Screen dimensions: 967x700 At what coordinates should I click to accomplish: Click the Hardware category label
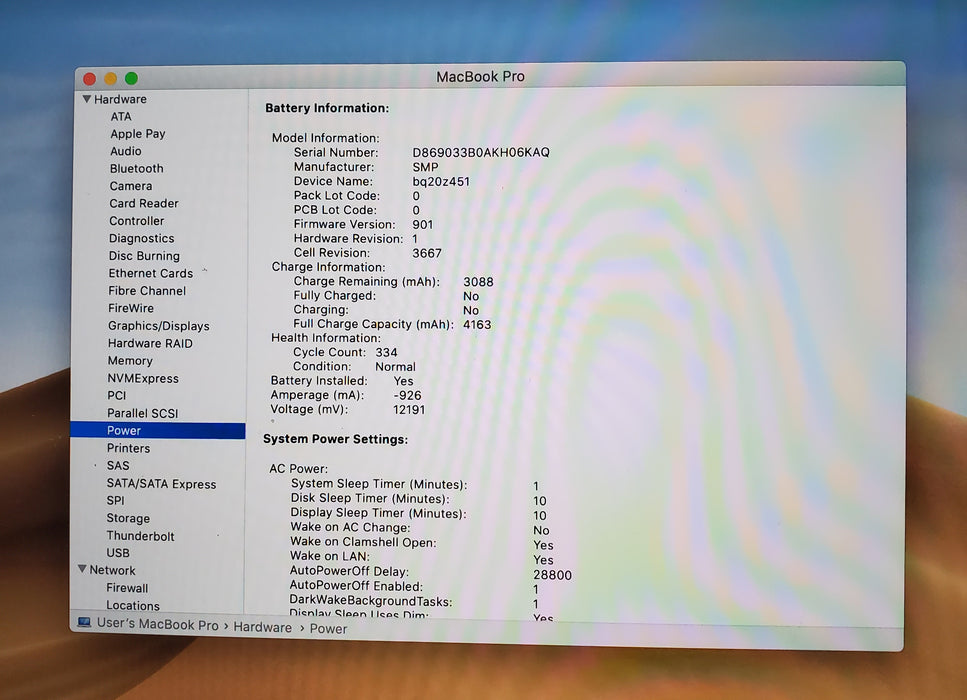pos(120,99)
